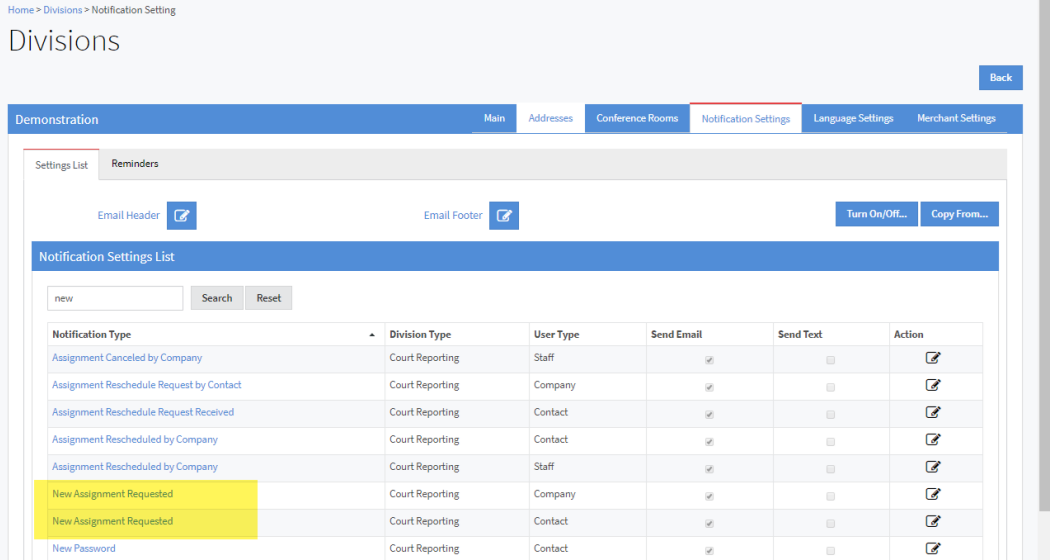
Task: Open the Email Header edit icon
Action: 182,215
